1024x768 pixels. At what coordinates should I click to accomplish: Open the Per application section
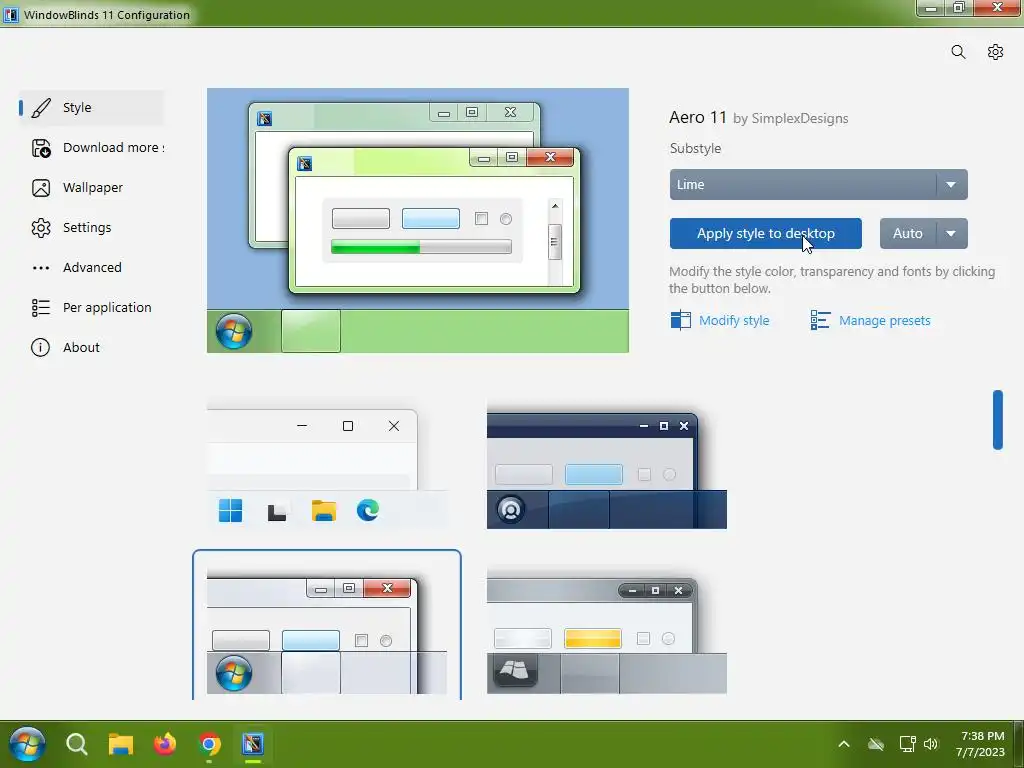coord(91,308)
